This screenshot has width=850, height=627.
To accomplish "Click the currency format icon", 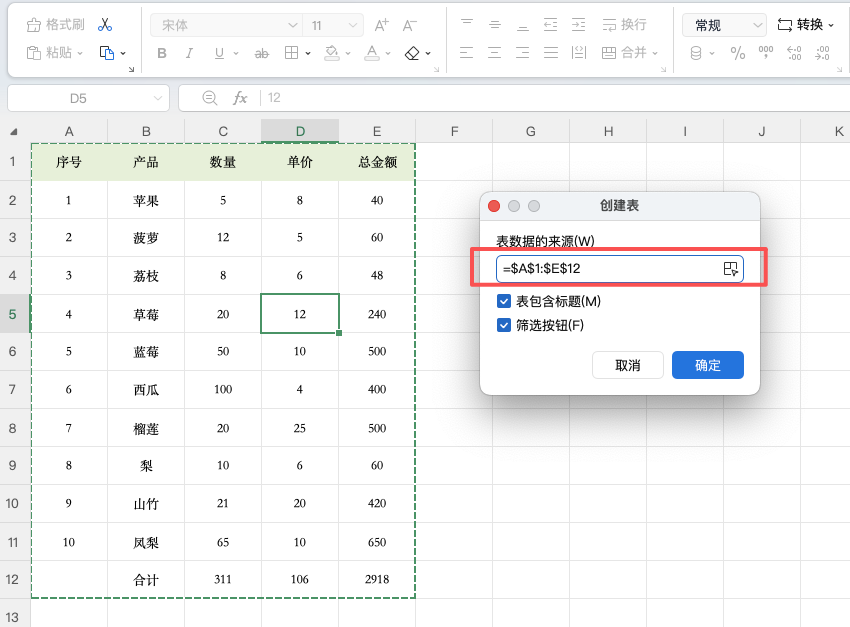I will pos(696,53).
